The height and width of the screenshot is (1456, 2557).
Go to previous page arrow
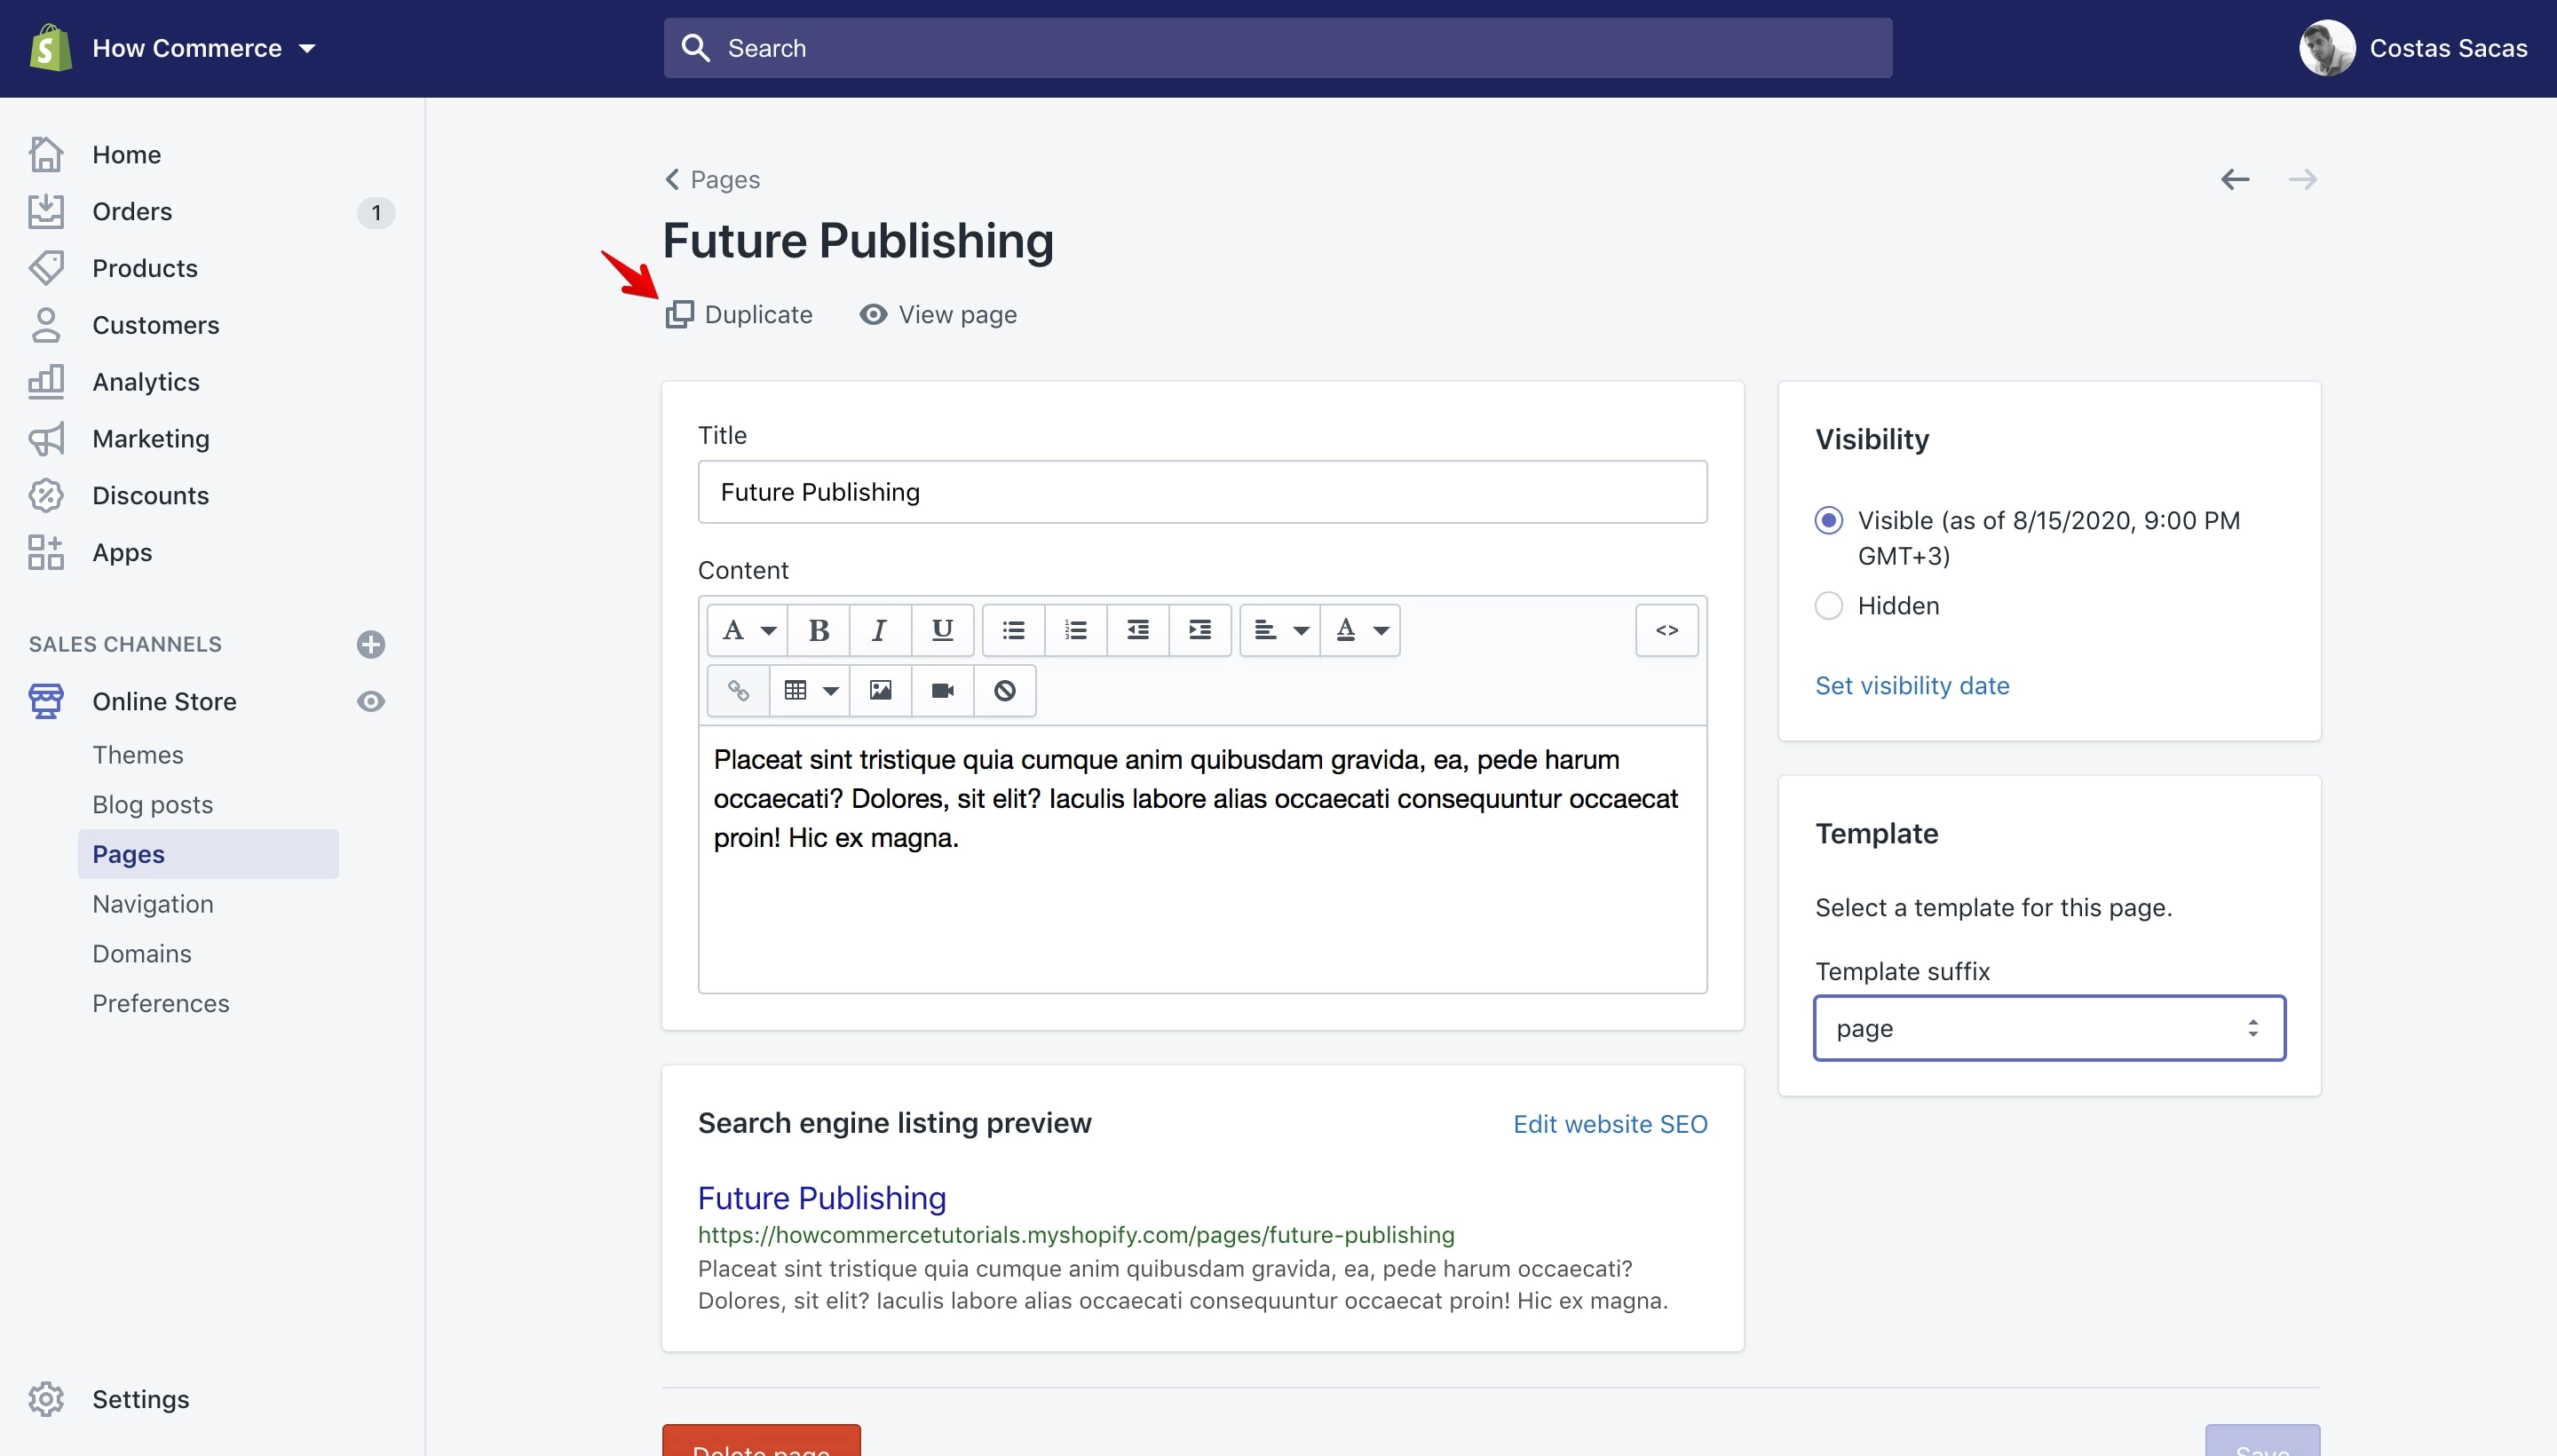coord(2235,179)
